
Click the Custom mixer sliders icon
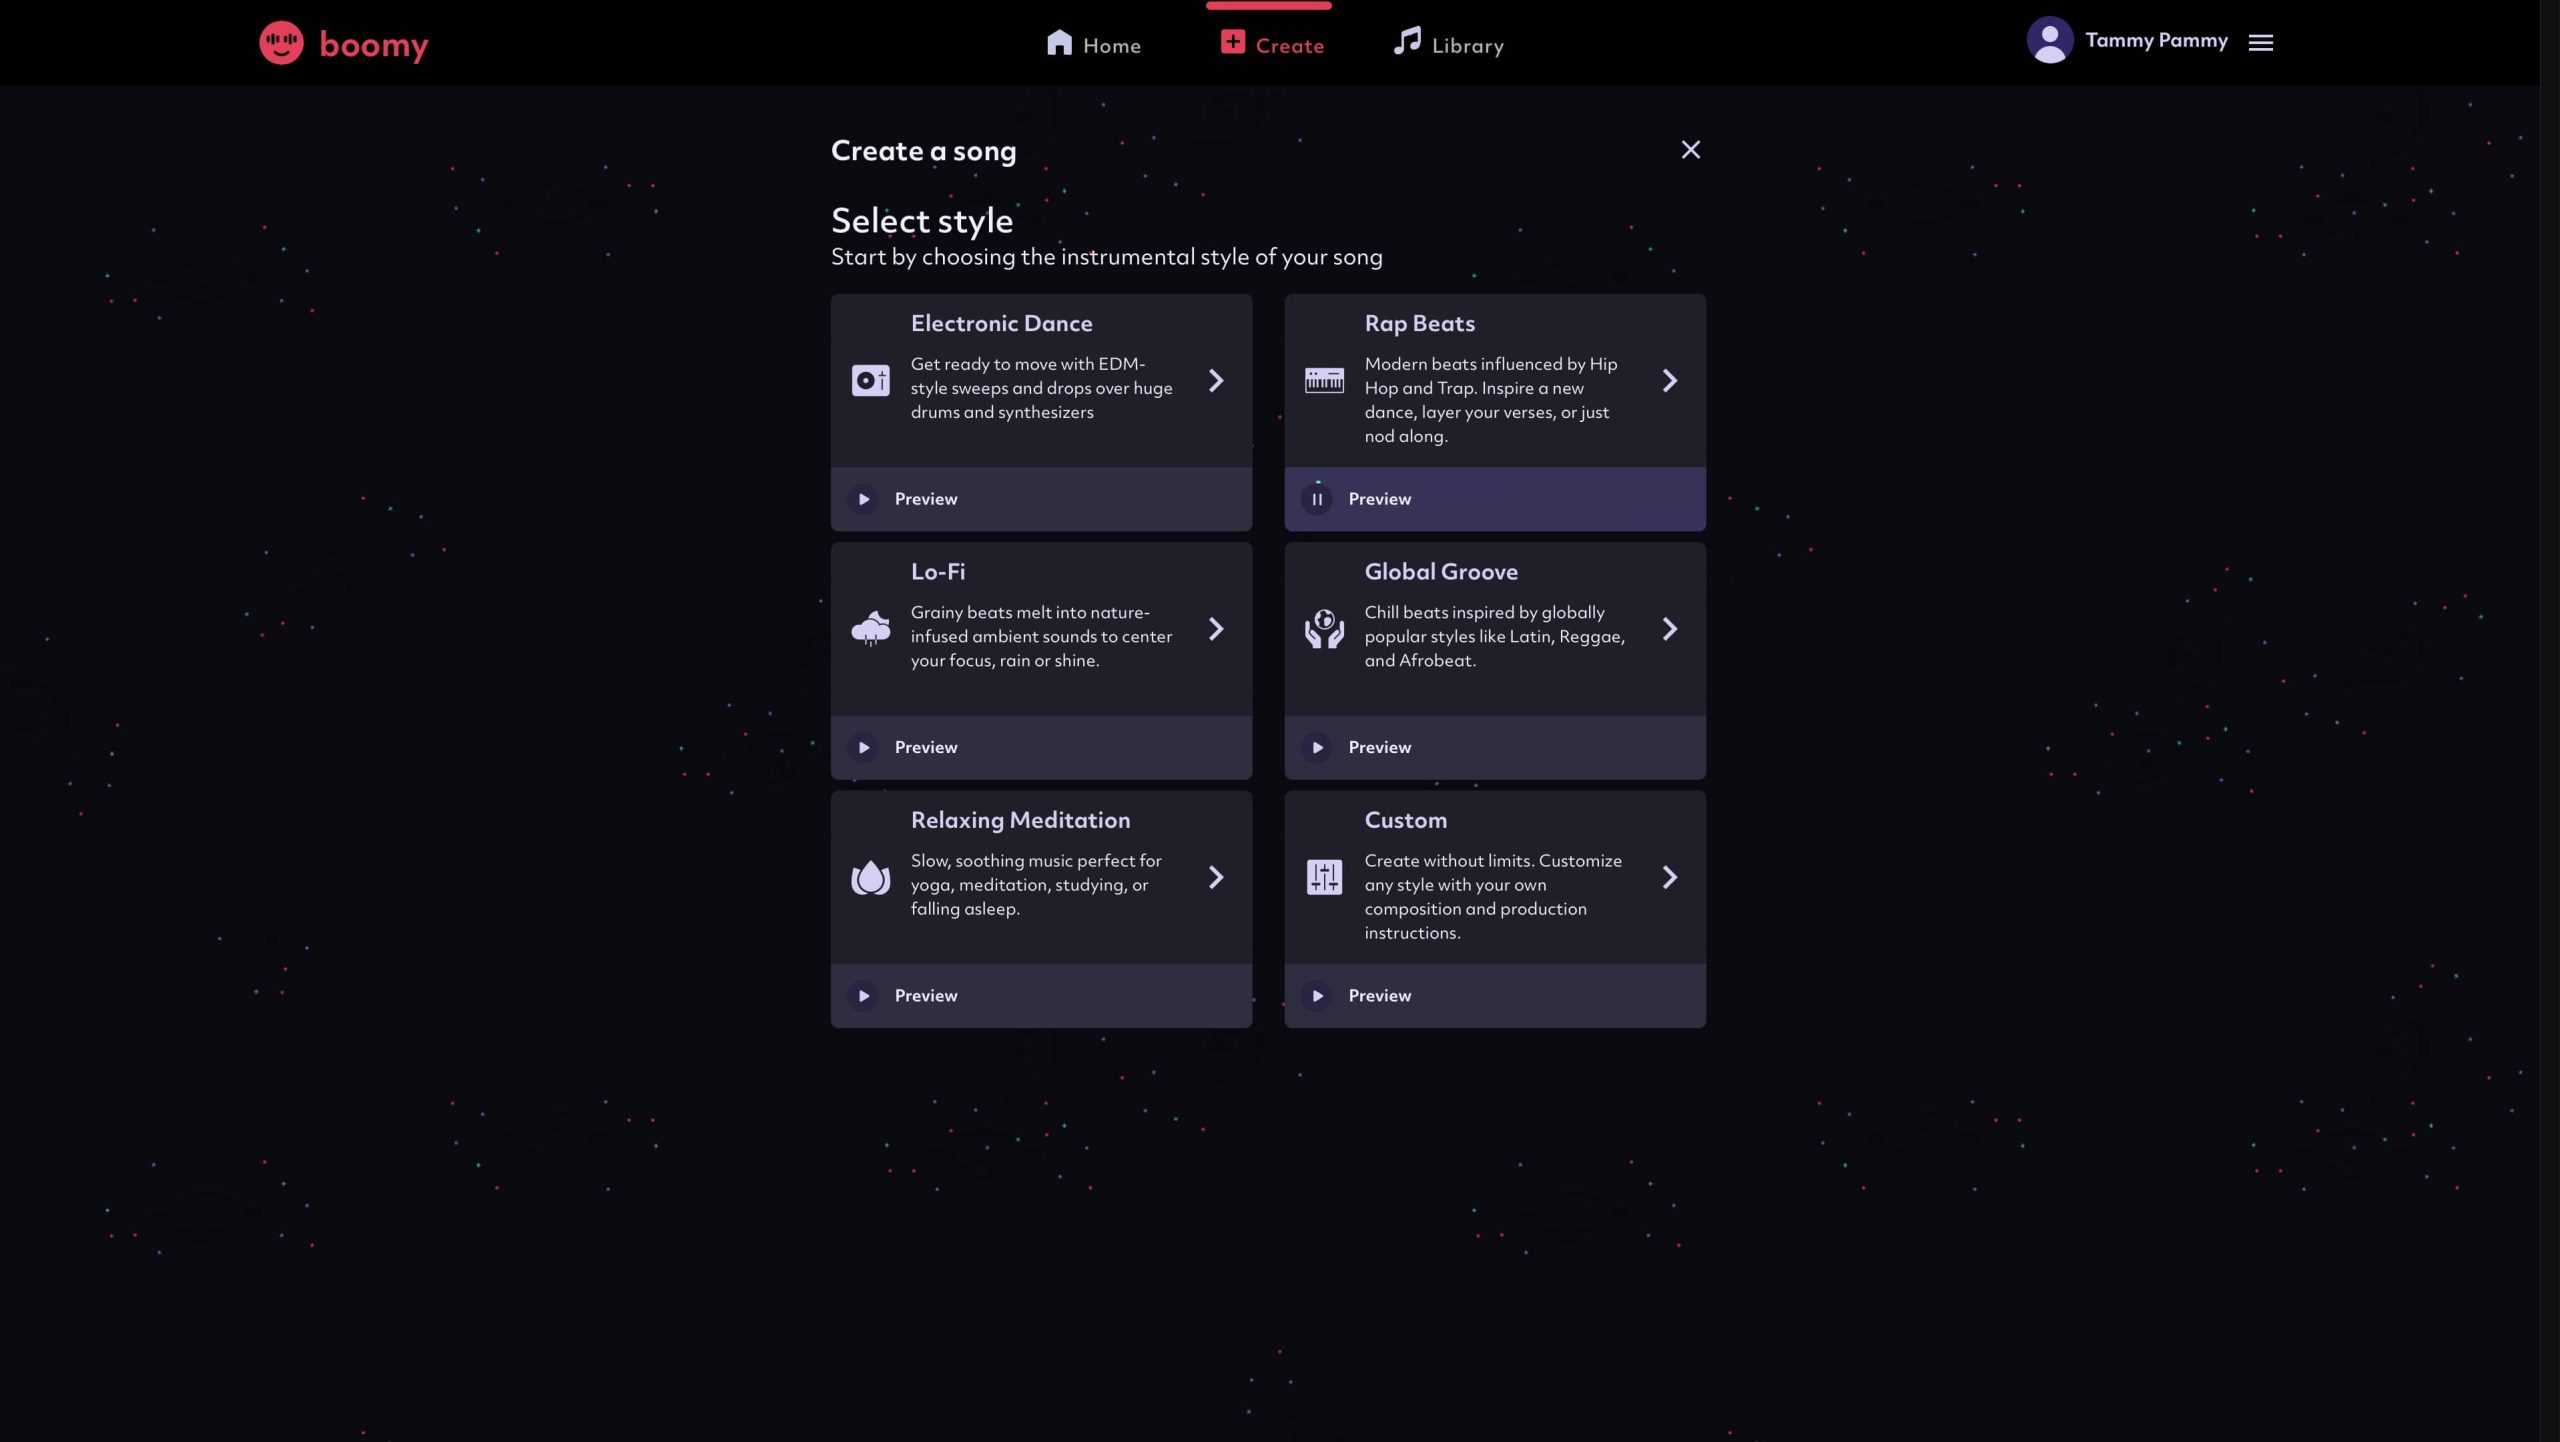point(1324,877)
